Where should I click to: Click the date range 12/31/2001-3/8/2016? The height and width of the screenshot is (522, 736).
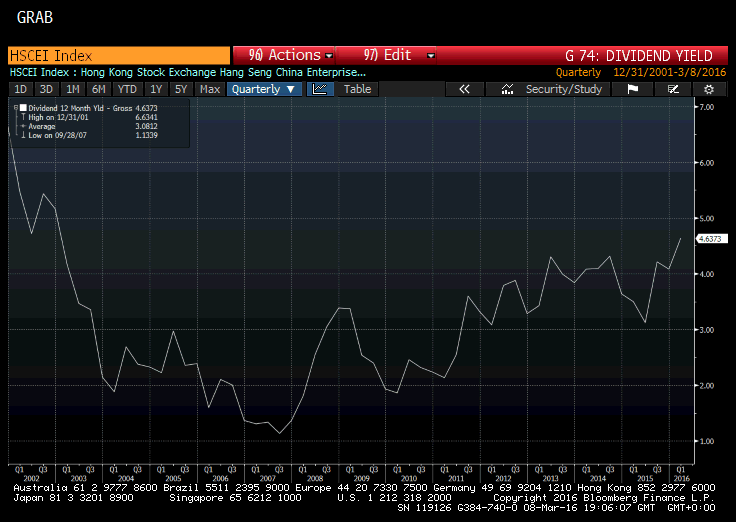669,72
